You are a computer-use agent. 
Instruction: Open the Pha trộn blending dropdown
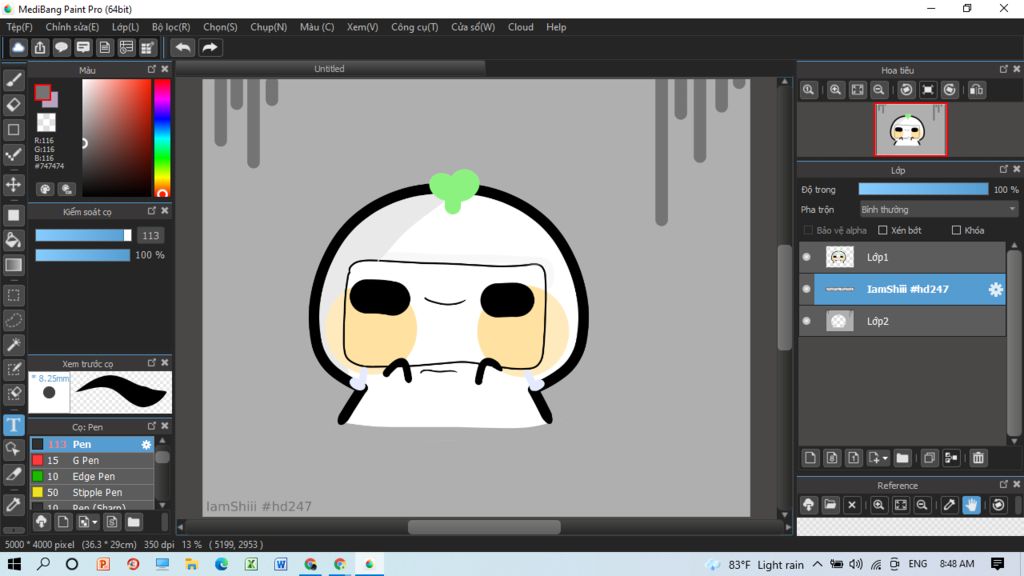(x=938, y=210)
